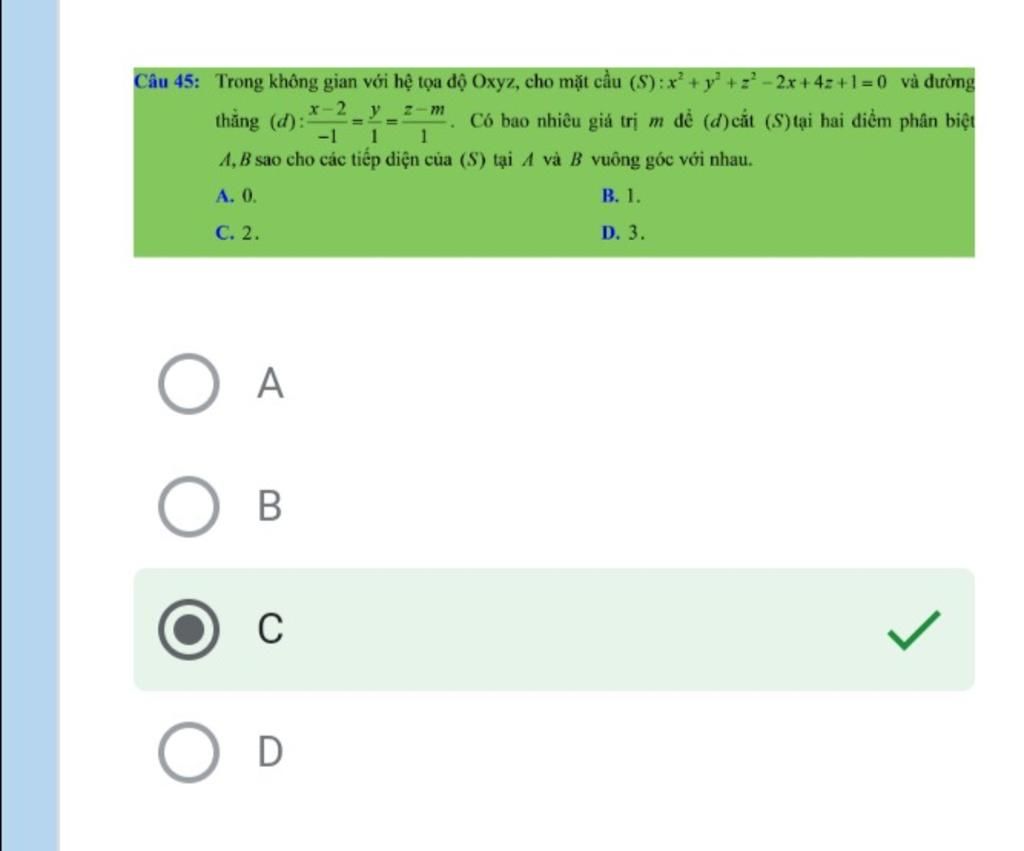The image size is (1024, 851).
Task: Click answer text "D. 3." in question
Action: tap(623, 233)
